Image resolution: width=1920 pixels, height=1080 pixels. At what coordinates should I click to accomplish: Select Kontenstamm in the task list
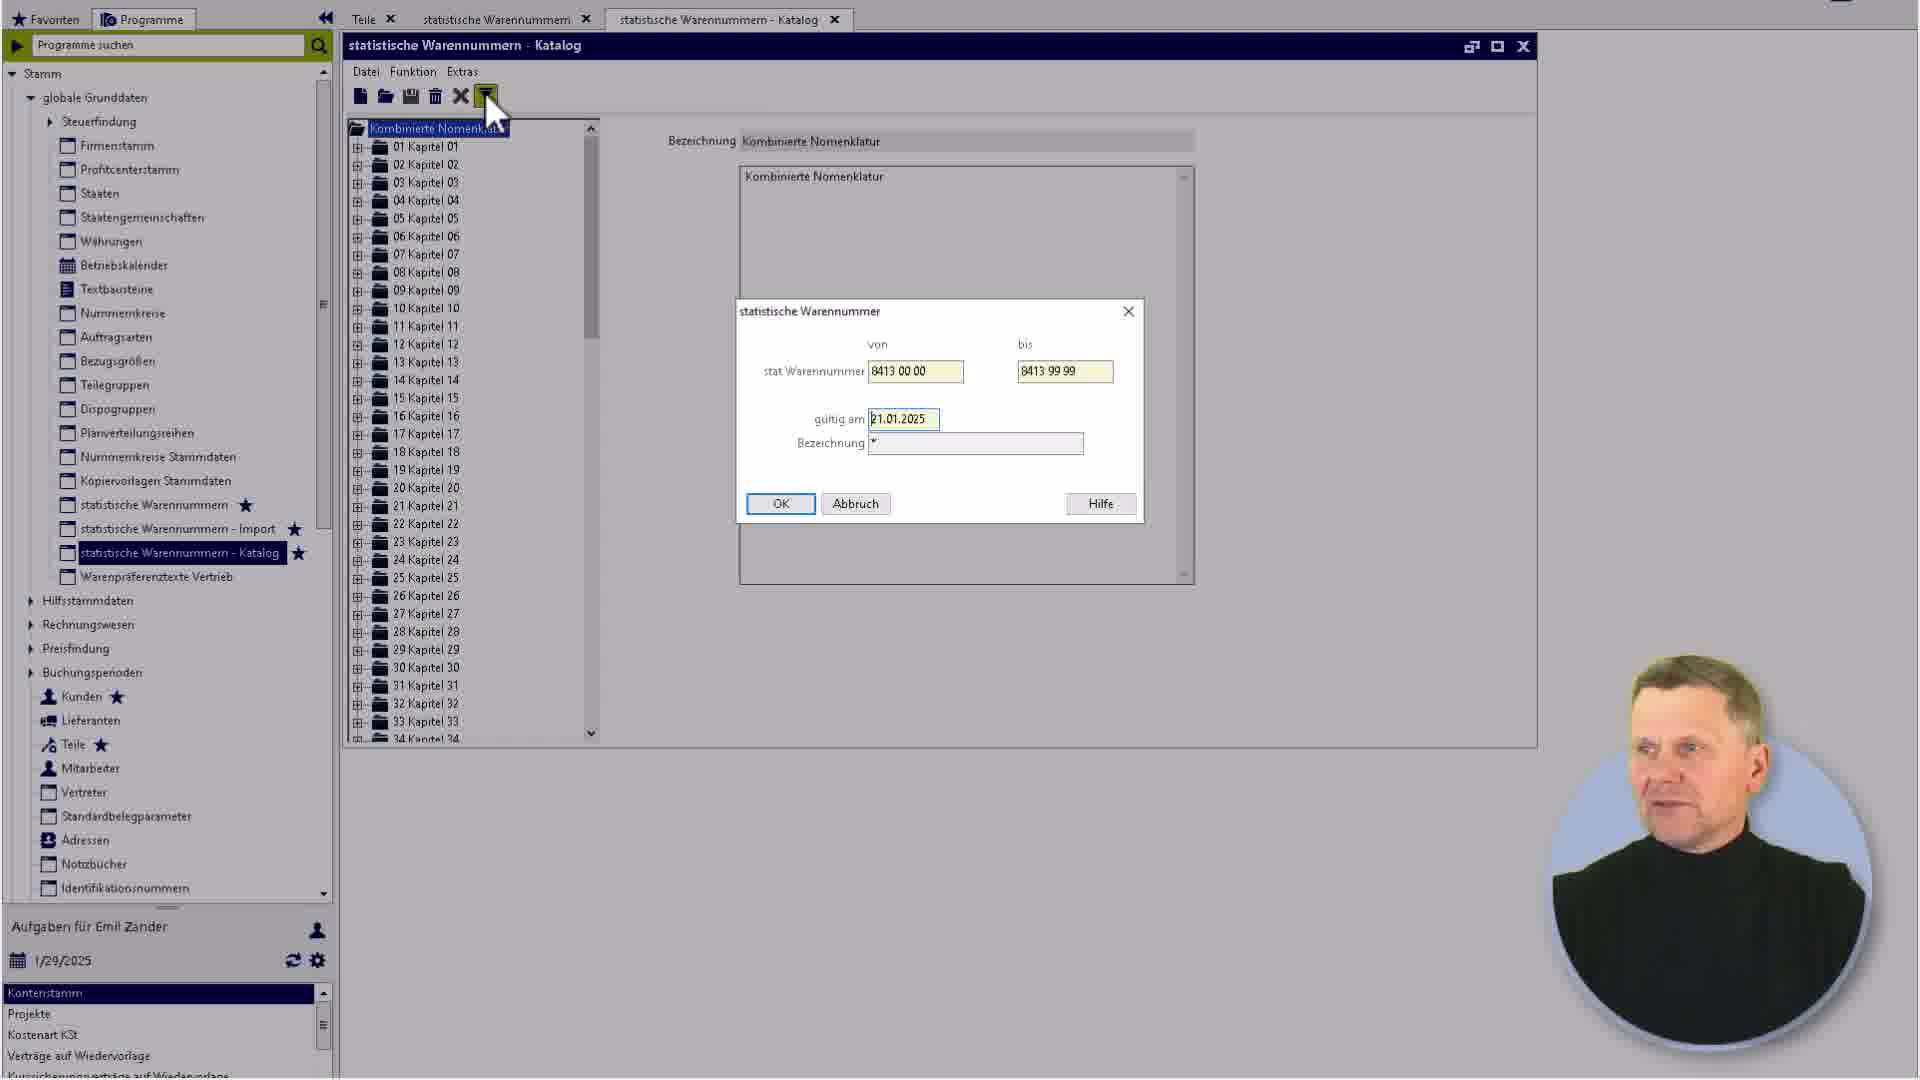(x=159, y=993)
